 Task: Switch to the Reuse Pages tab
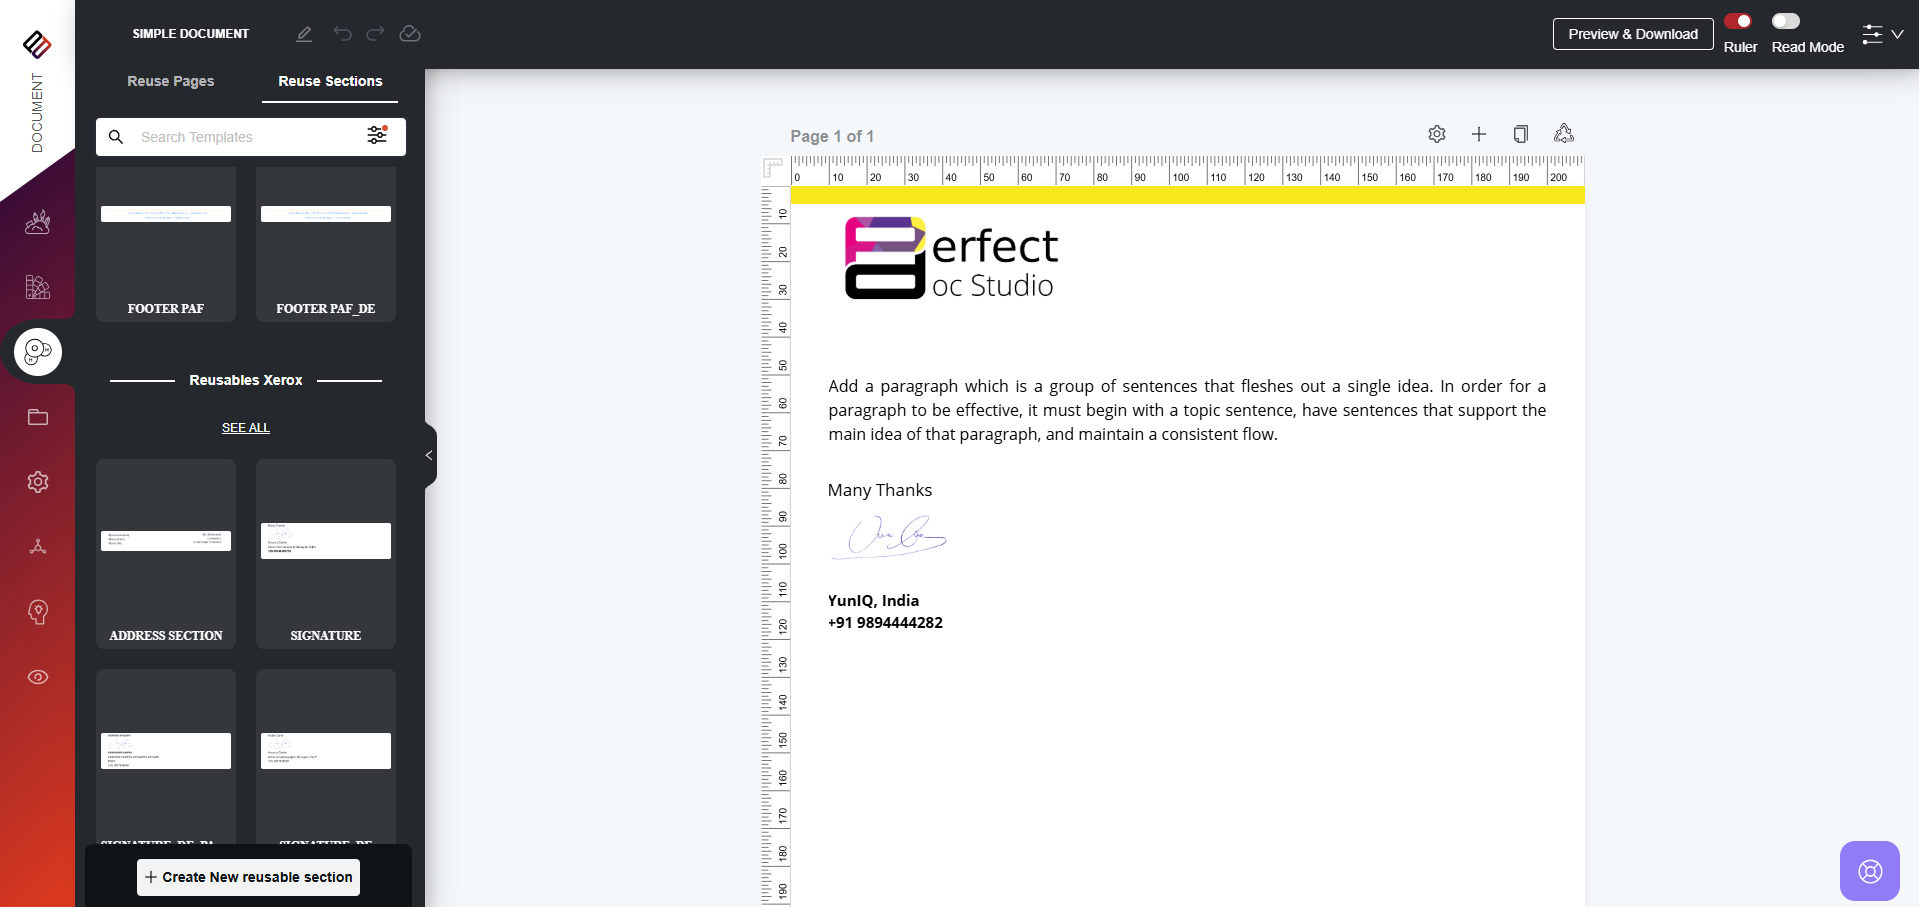[171, 81]
